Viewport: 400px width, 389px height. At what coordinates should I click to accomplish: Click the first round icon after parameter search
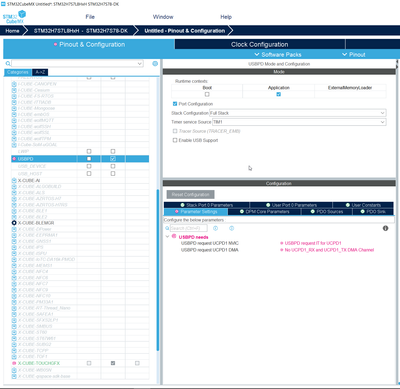215,228
